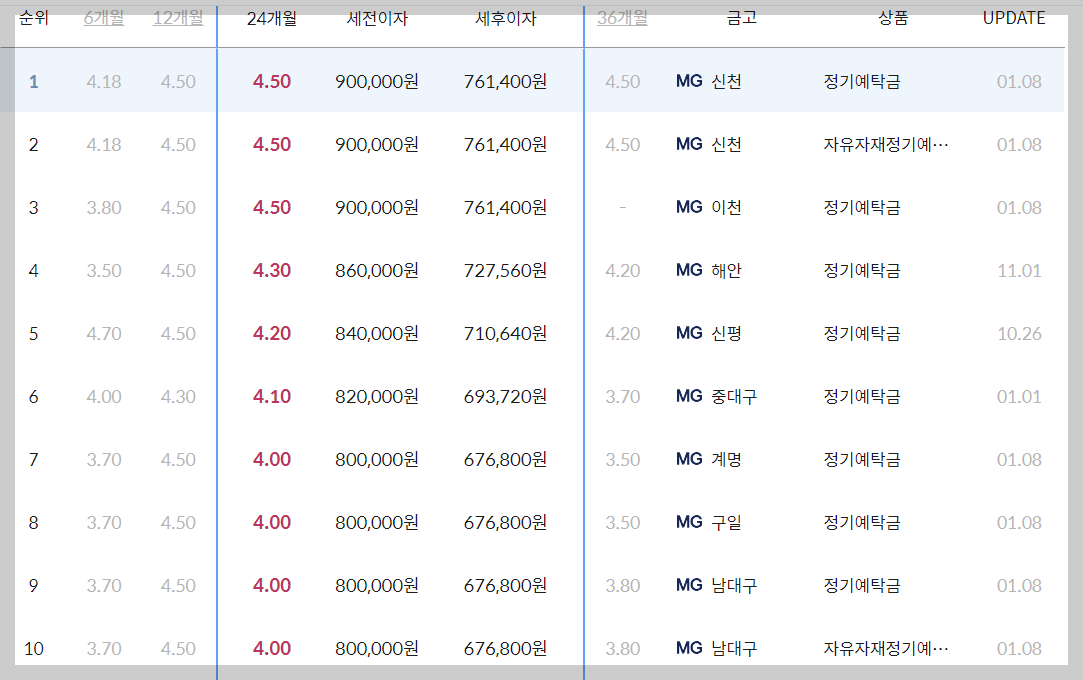The image size is (1083, 680).
Task: Click the 순위 column header
Action: [x=34, y=18]
